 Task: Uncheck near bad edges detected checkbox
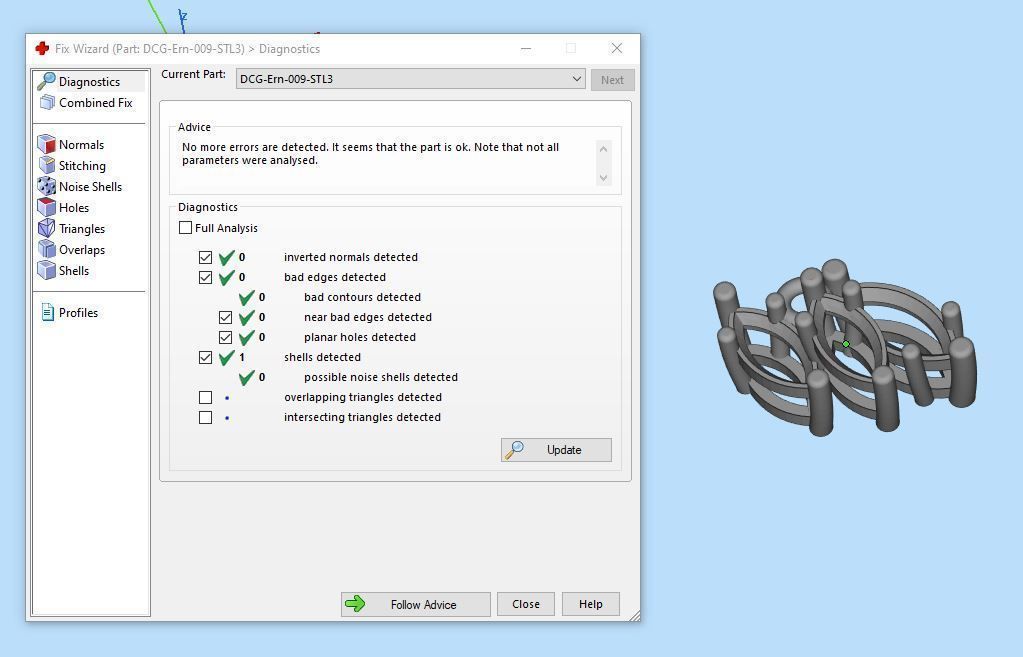point(226,317)
